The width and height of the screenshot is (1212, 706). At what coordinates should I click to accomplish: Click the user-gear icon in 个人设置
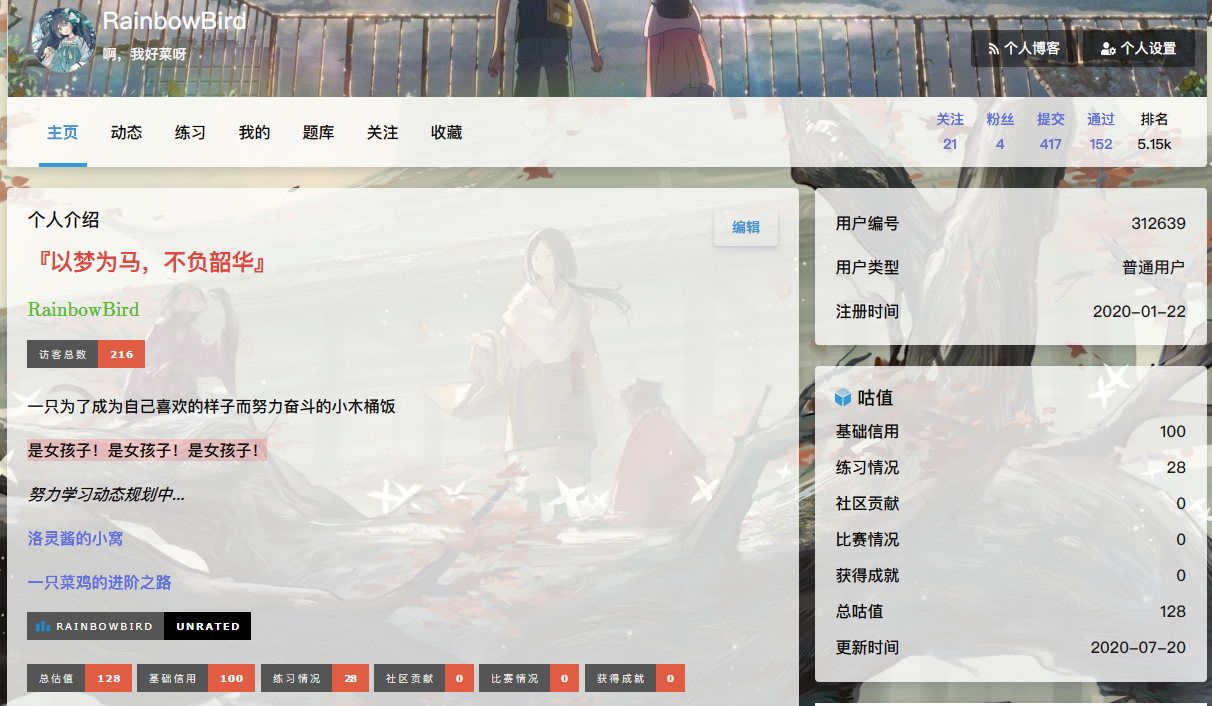pos(1108,48)
